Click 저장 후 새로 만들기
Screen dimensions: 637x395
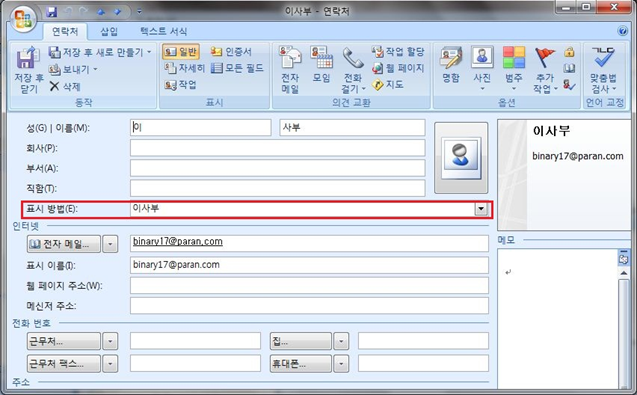tap(96, 52)
